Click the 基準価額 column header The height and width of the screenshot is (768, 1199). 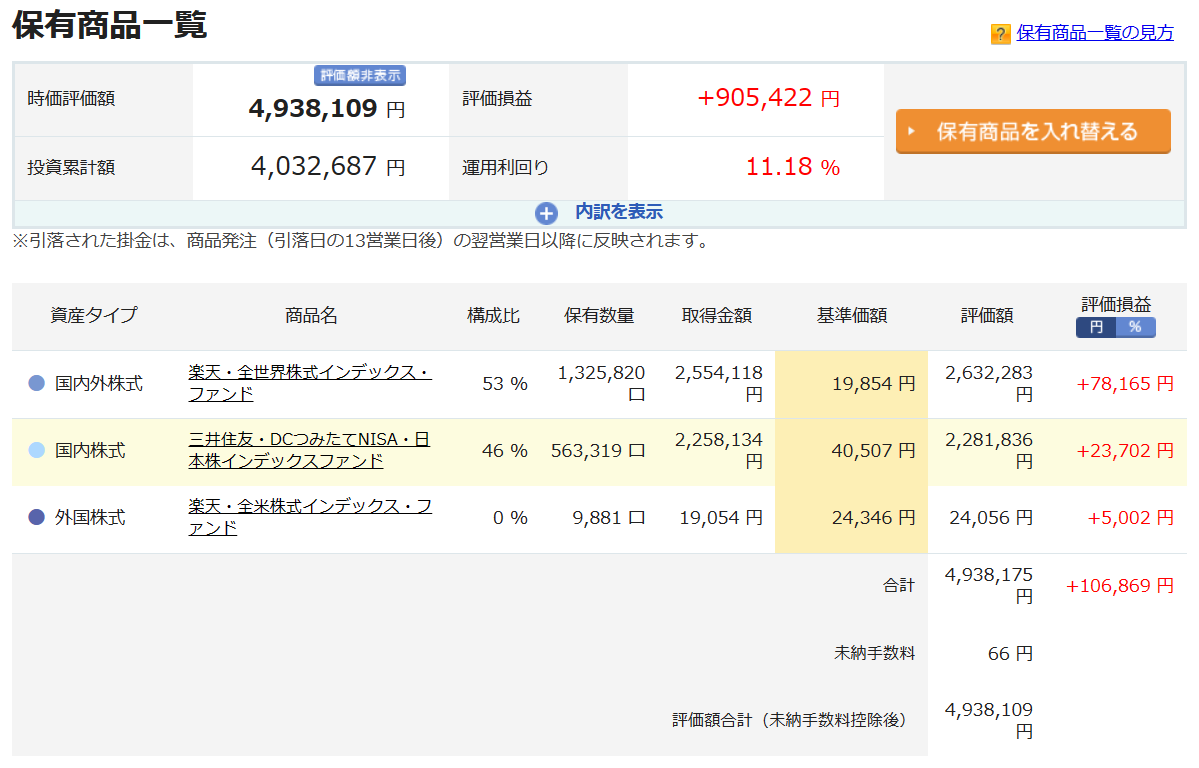click(x=852, y=316)
